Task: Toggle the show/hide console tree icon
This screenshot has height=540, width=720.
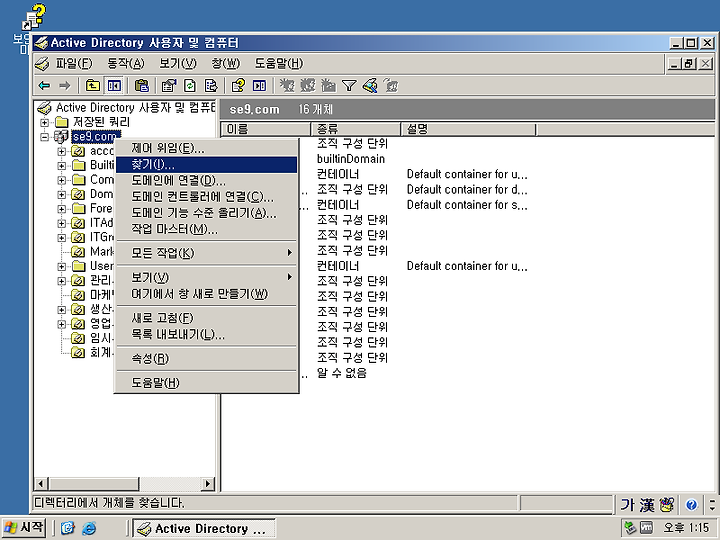Action: (113, 85)
